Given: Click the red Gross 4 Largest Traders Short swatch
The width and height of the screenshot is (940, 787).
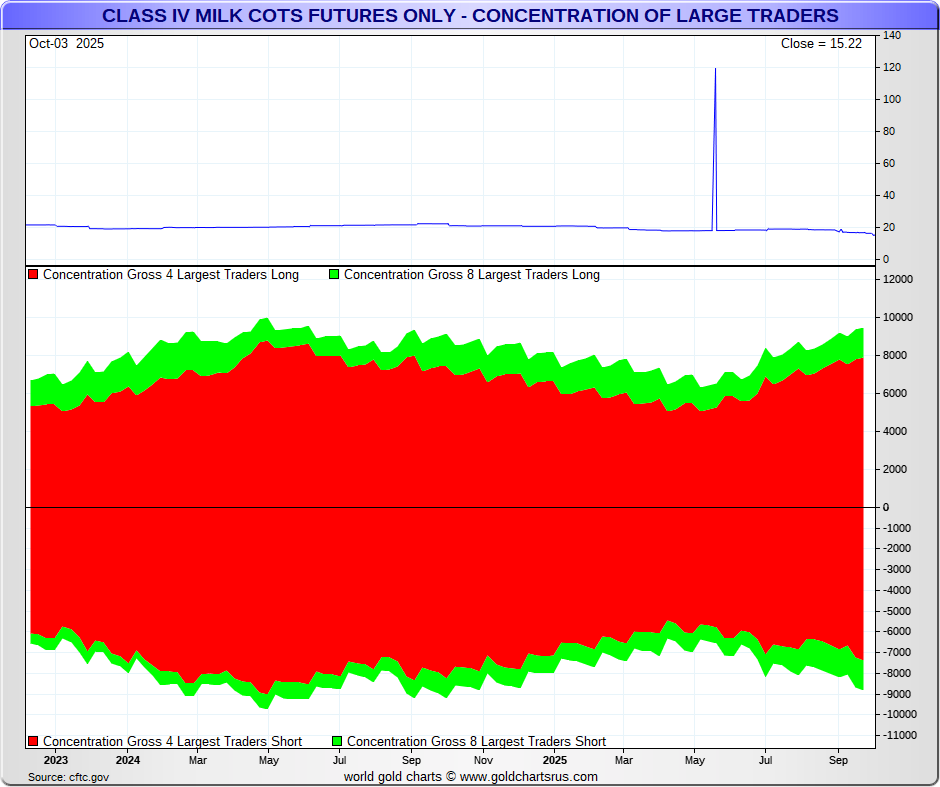Looking at the screenshot, I should click(34, 742).
